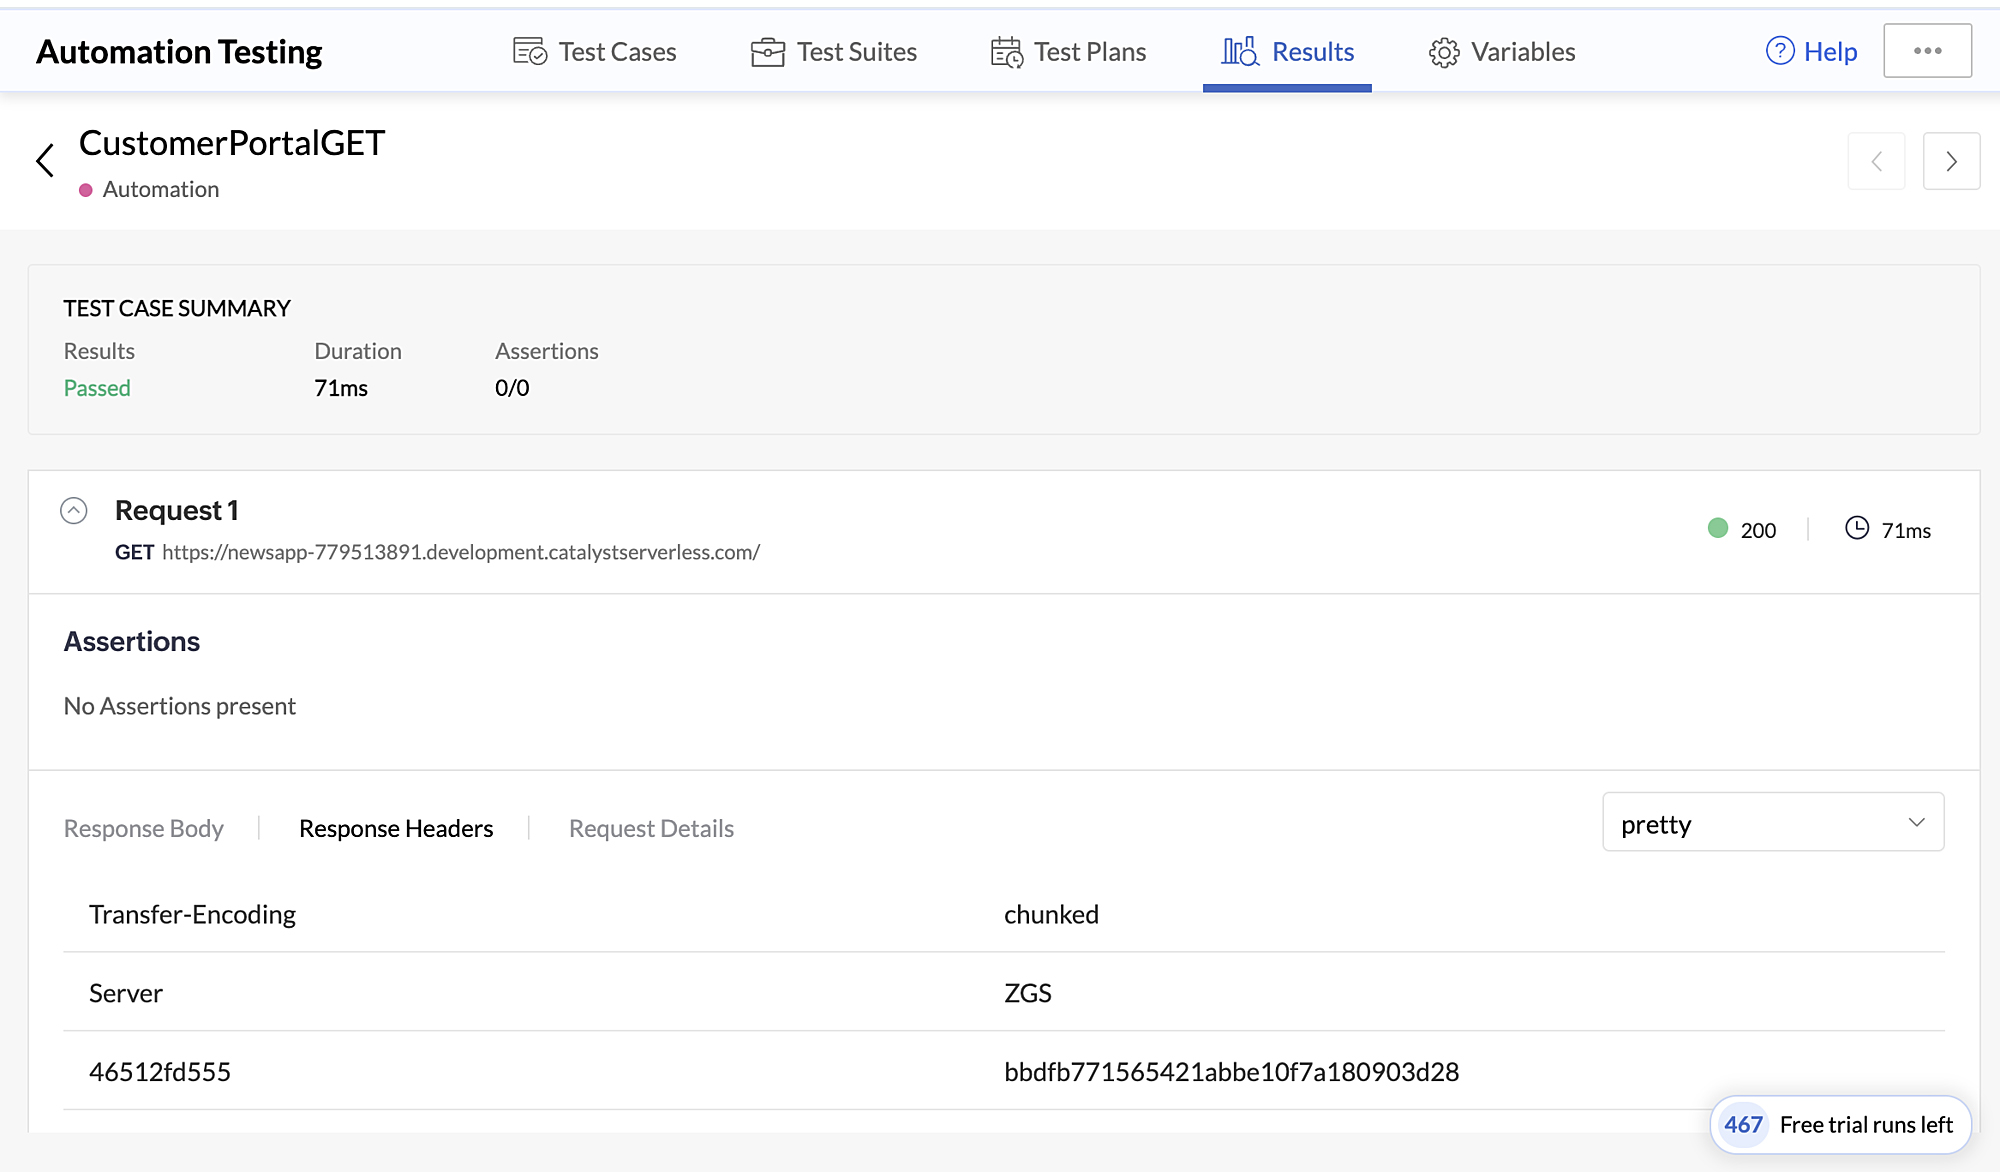This screenshot has height=1172, width=2000.
Task: Click the forward chevron navigation arrow
Action: [x=1951, y=160]
